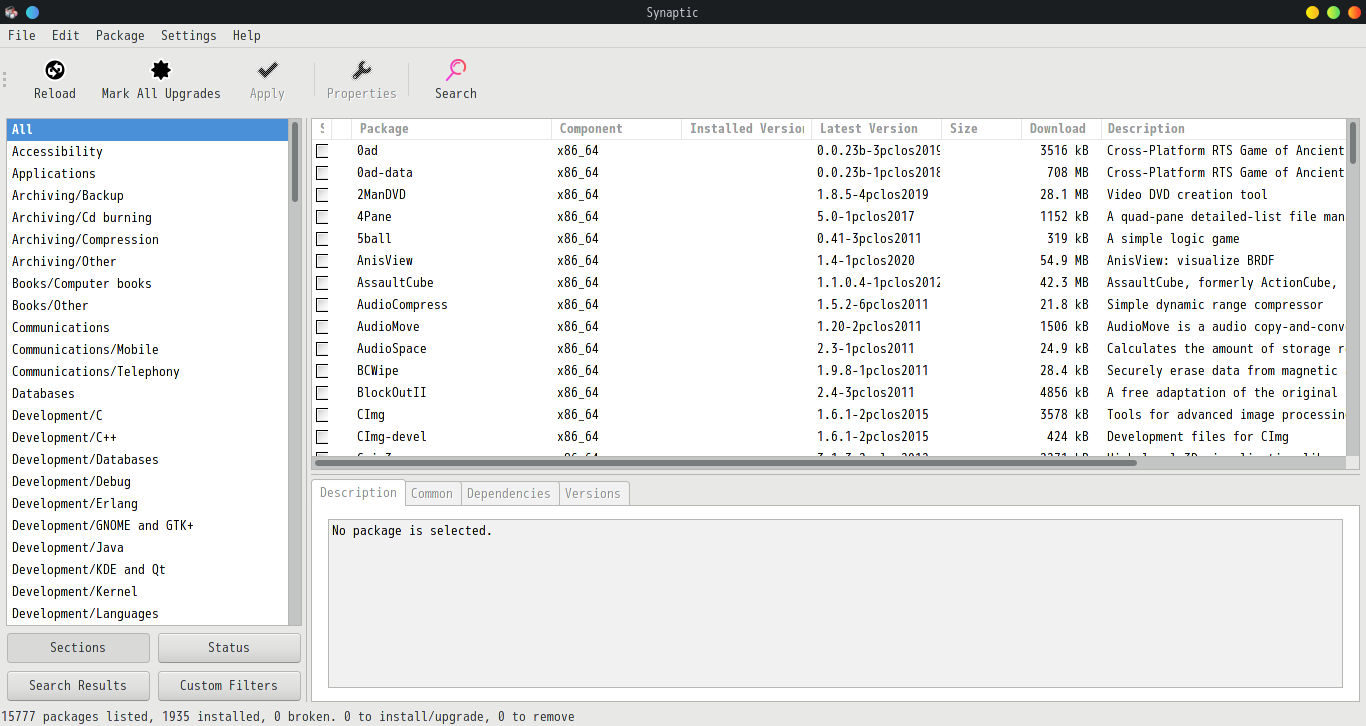This screenshot has height=726, width=1366.
Task: Select the Databases section
Action: pos(147,394)
